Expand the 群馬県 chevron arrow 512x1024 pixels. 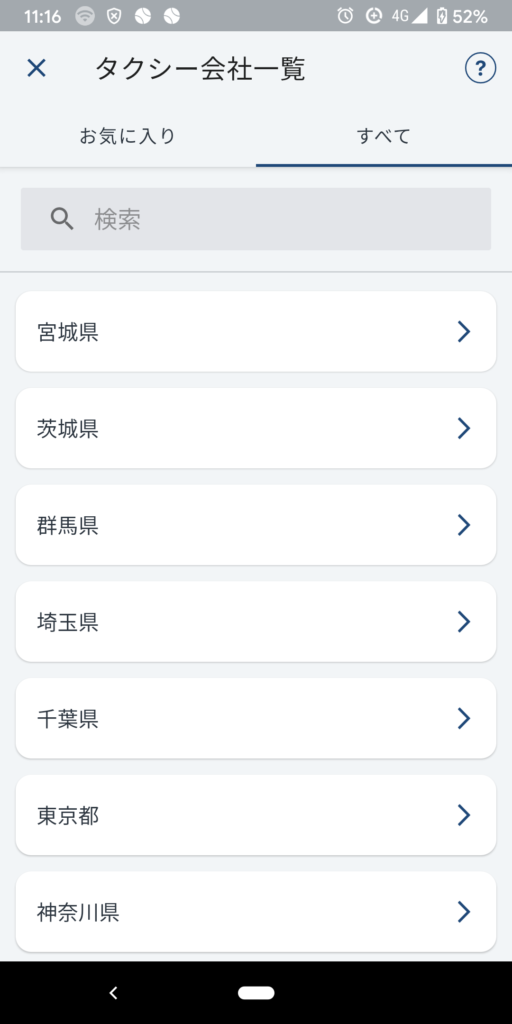pos(464,525)
